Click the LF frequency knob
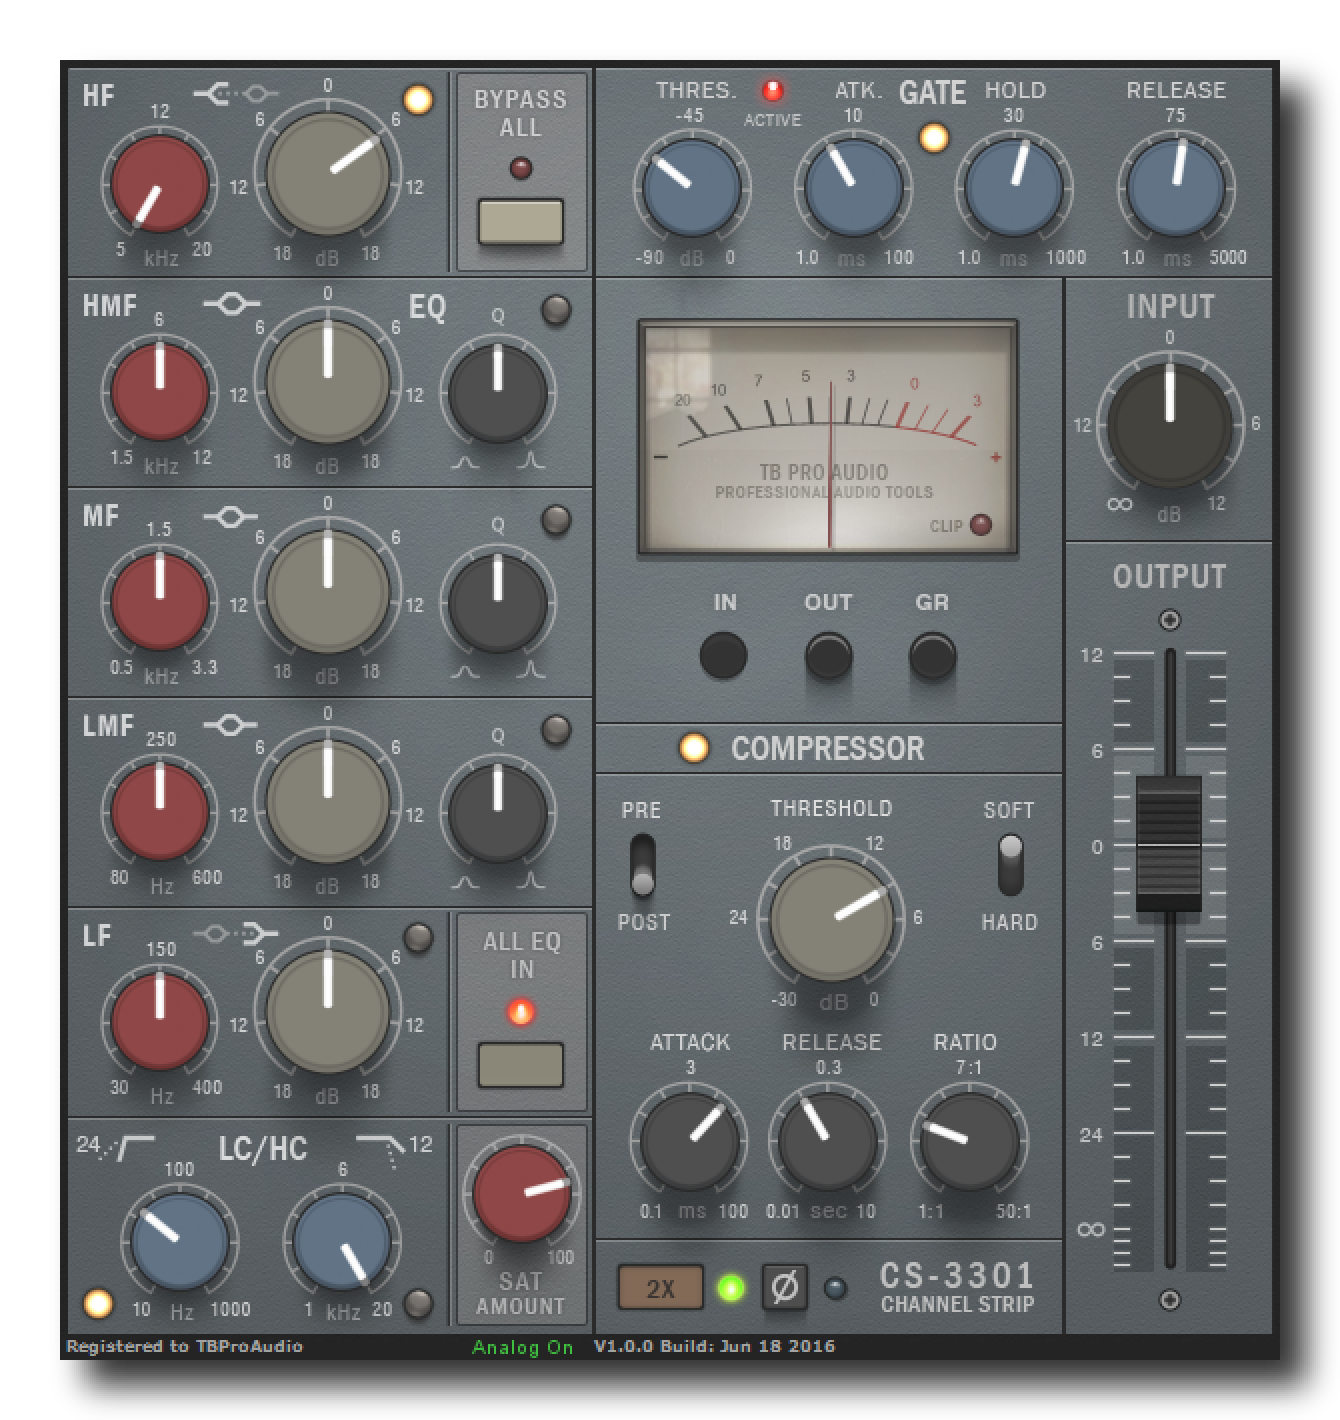The width and height of the screenshot is (1340, 1420). click(160, 1022)
